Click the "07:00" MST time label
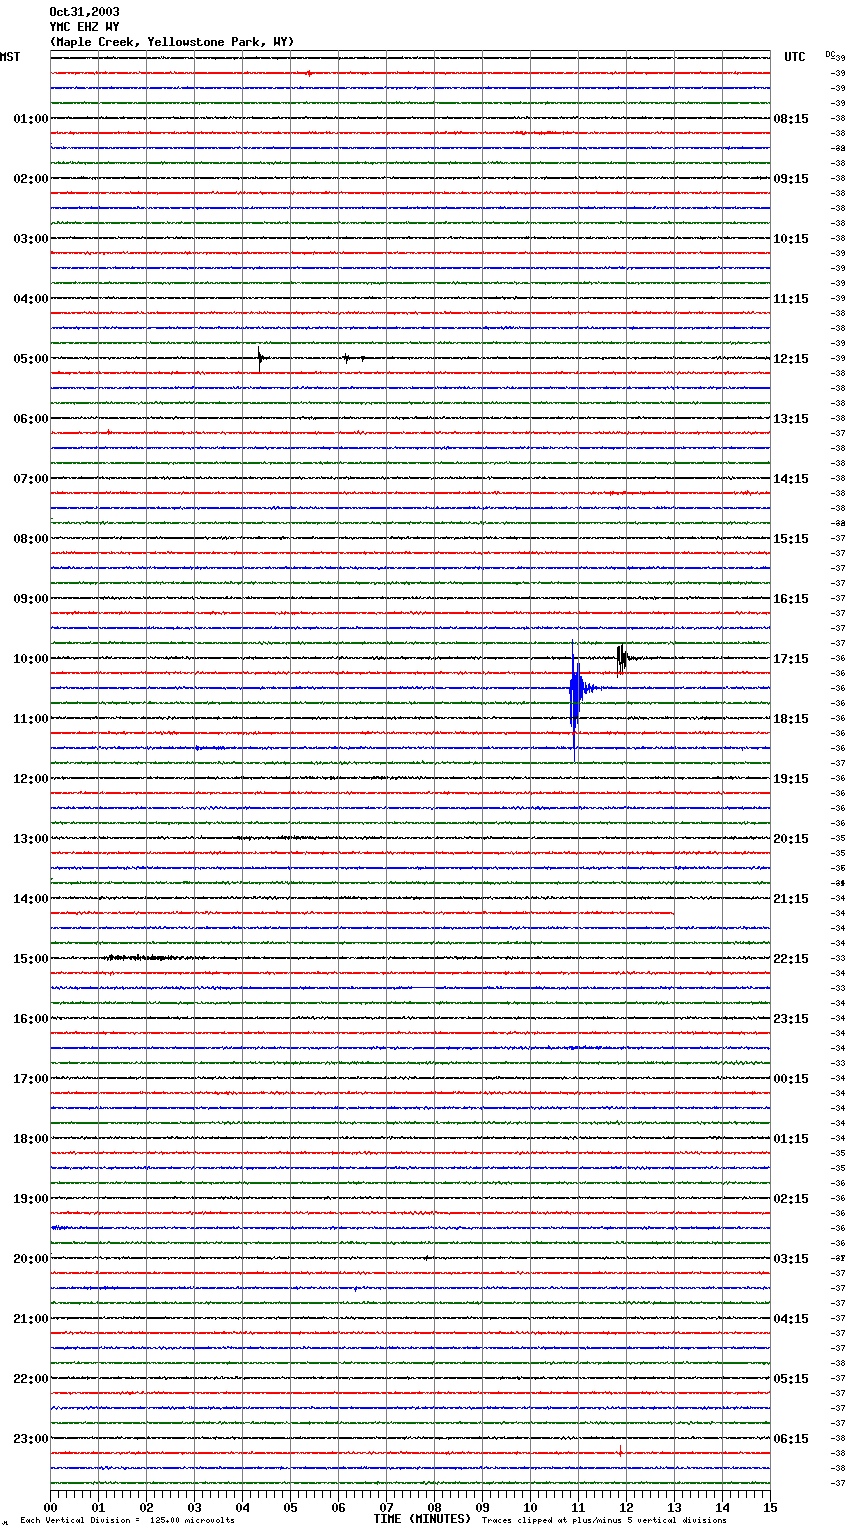The height and width of the screenshot is (1534, 850). tap(30, 479)
